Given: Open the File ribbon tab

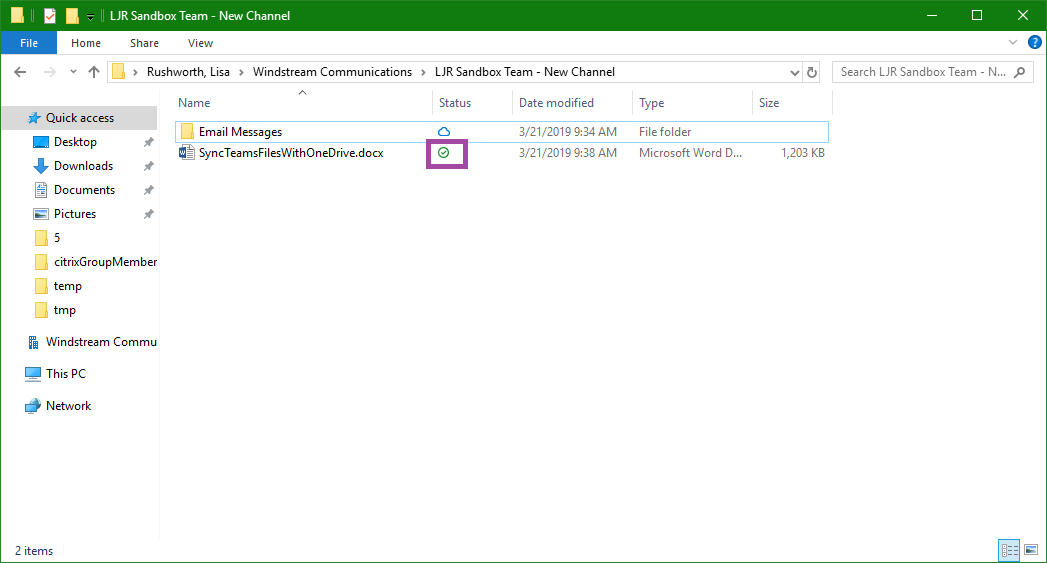Looking at the screenshot, I should tap(29, 43).
